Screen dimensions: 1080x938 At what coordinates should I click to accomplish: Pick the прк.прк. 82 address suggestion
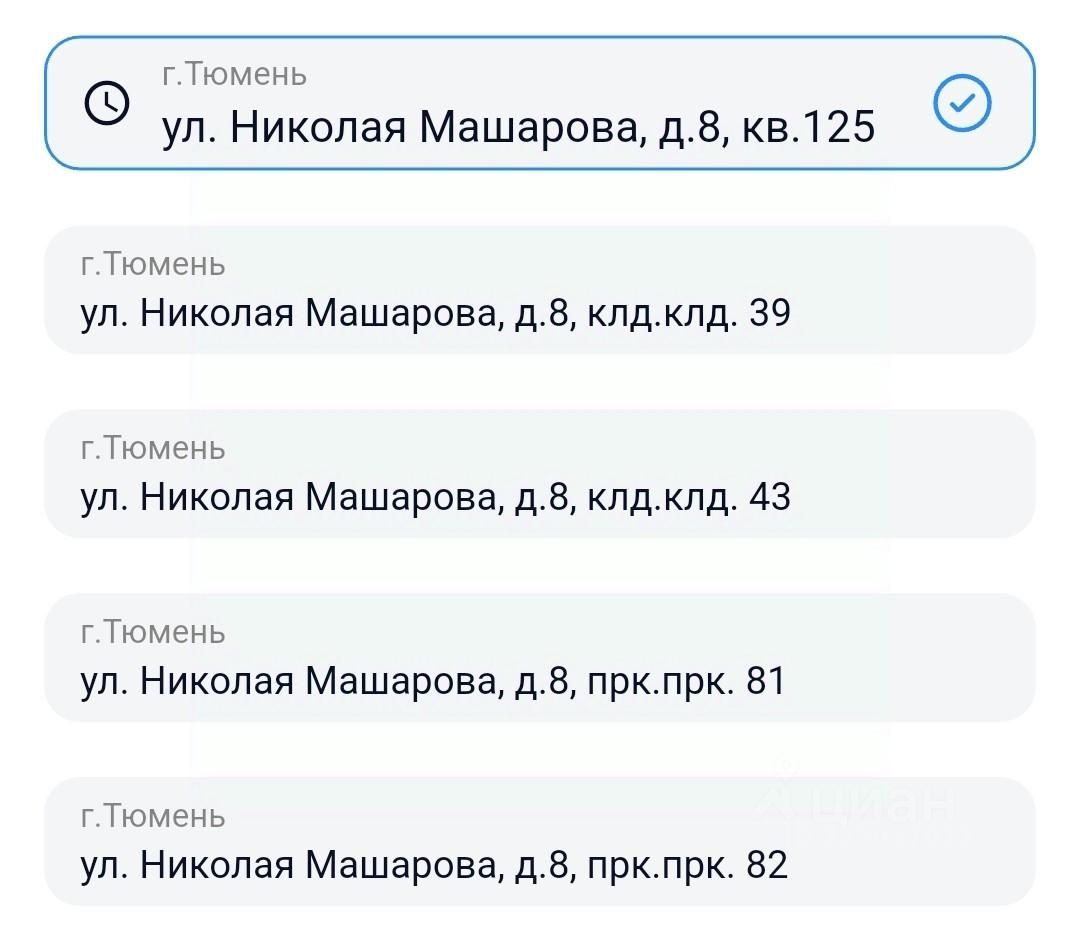point(434,864)
